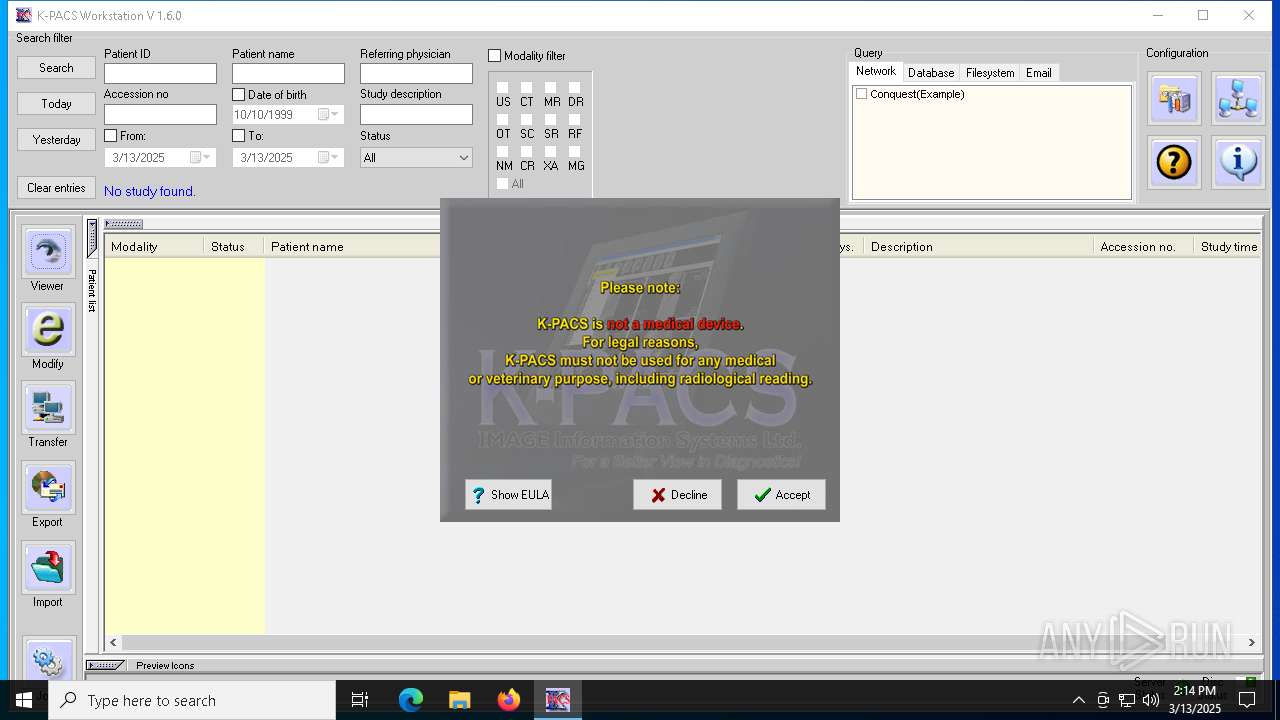Click the K-PACS taskbar icon
Screen dimensions: 1280x720
coord(557,700)
